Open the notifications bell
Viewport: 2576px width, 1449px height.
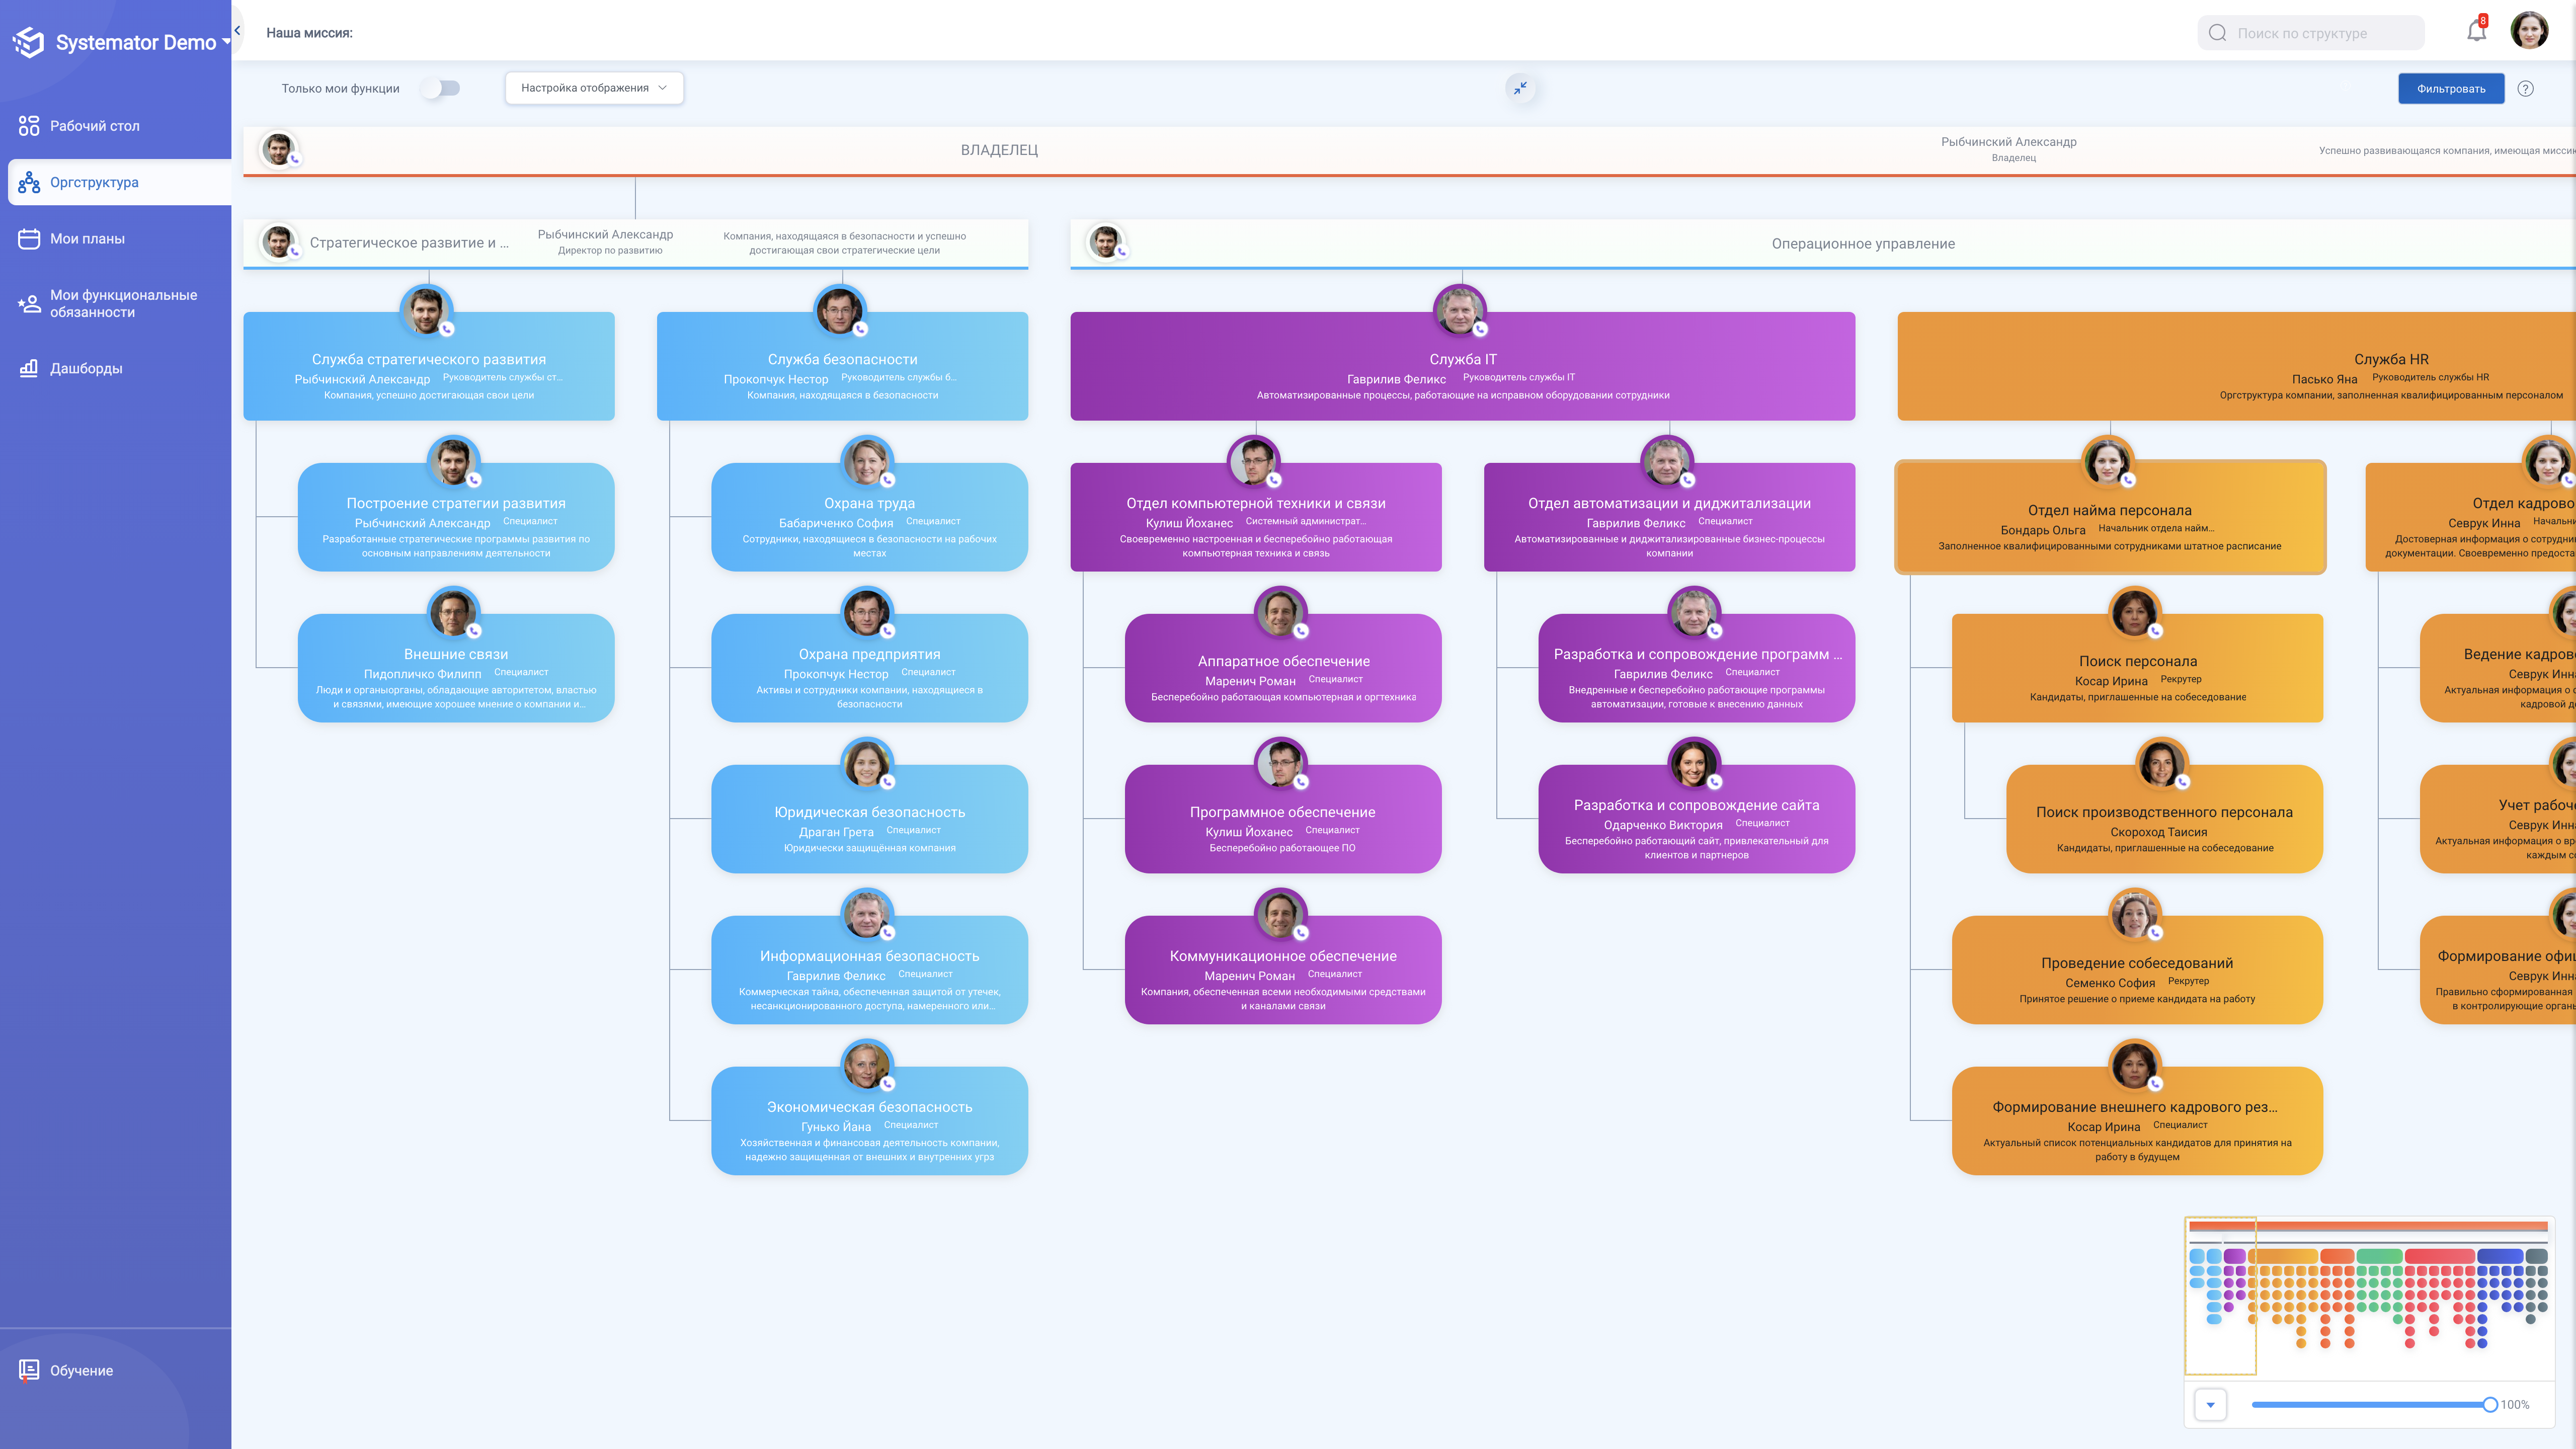[2476, 31]
